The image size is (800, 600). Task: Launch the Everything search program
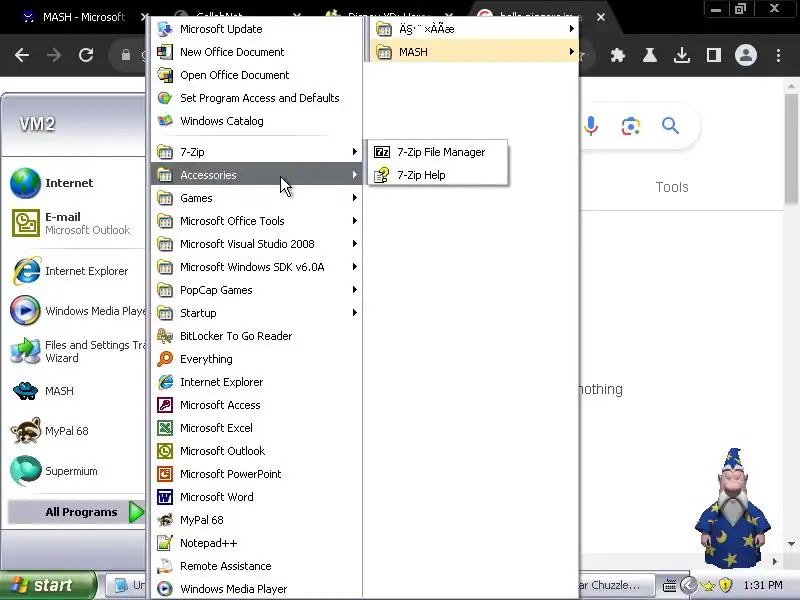coord(256,359)
